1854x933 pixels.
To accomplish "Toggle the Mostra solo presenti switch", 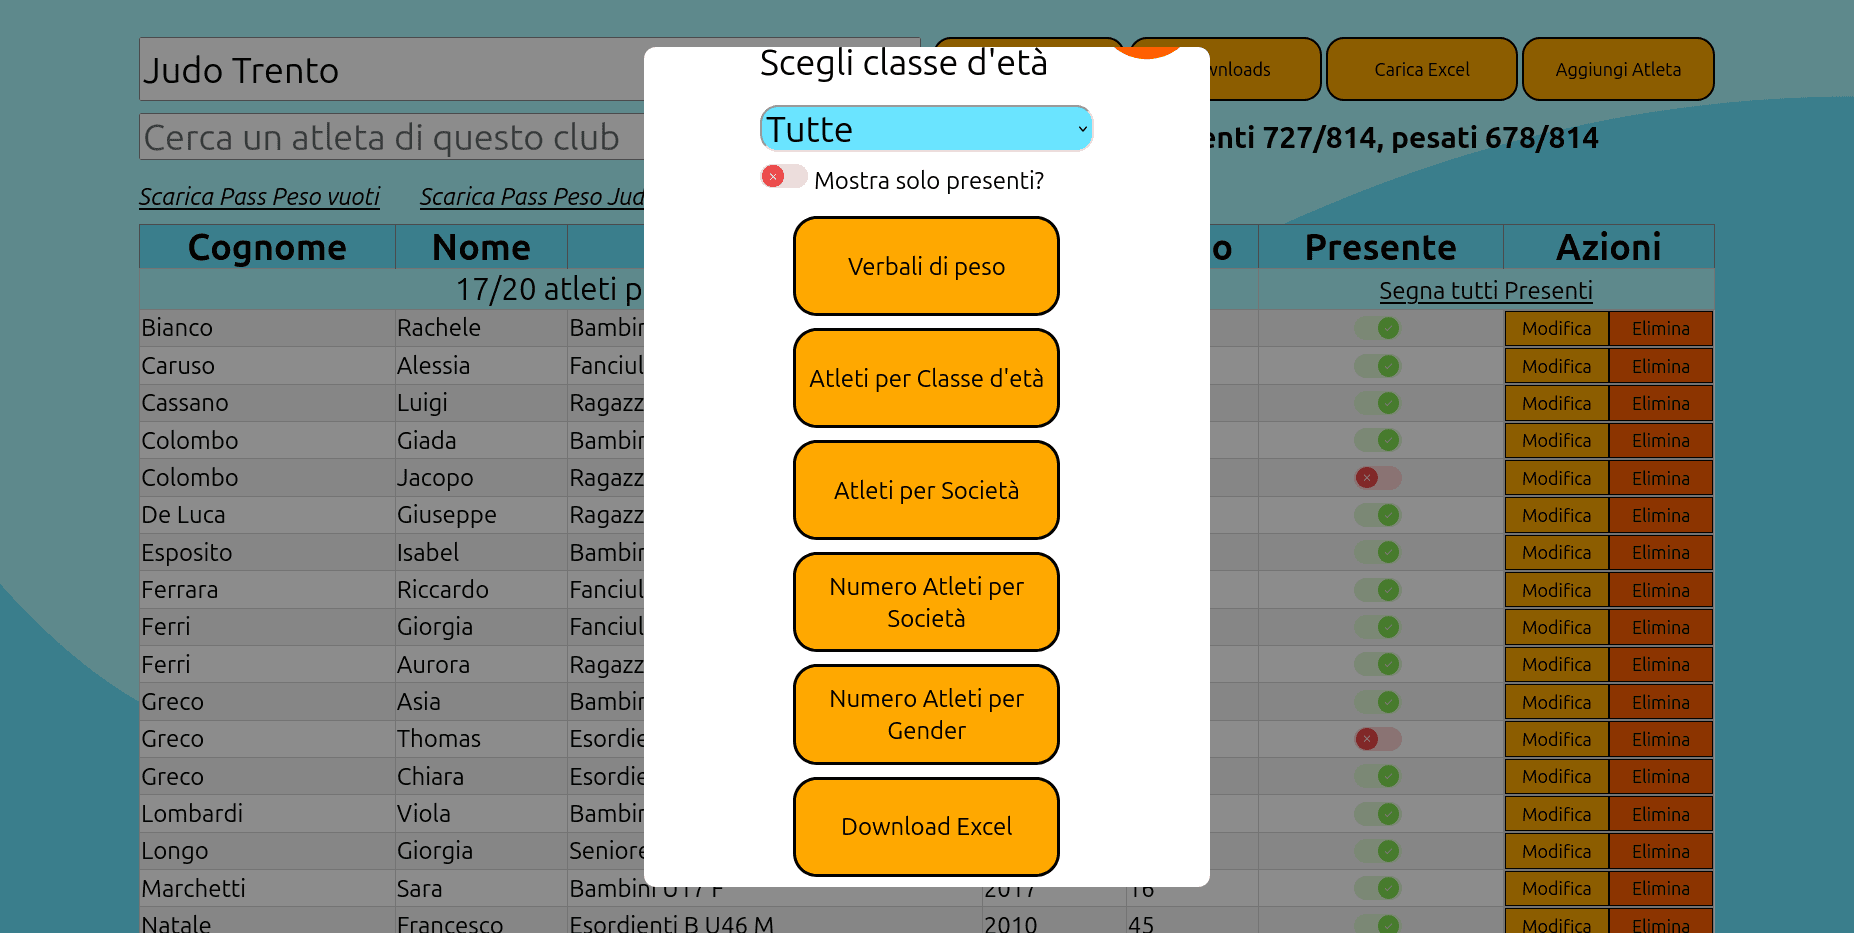I will pos(783,177).
